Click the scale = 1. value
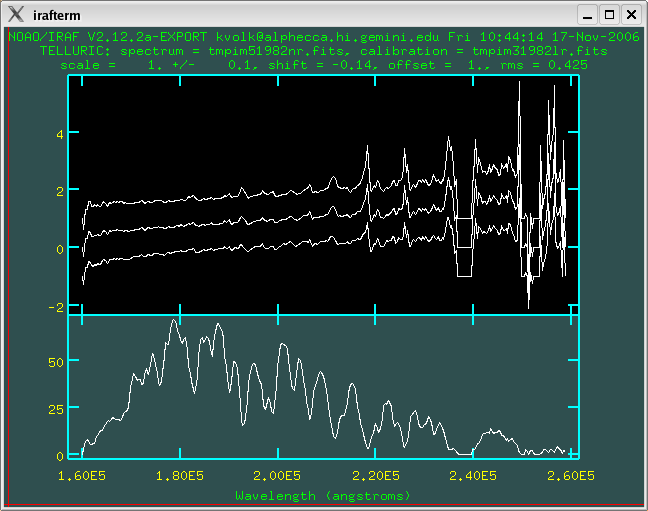Viewport: 648px width, 511px height. tap(112, 65)
